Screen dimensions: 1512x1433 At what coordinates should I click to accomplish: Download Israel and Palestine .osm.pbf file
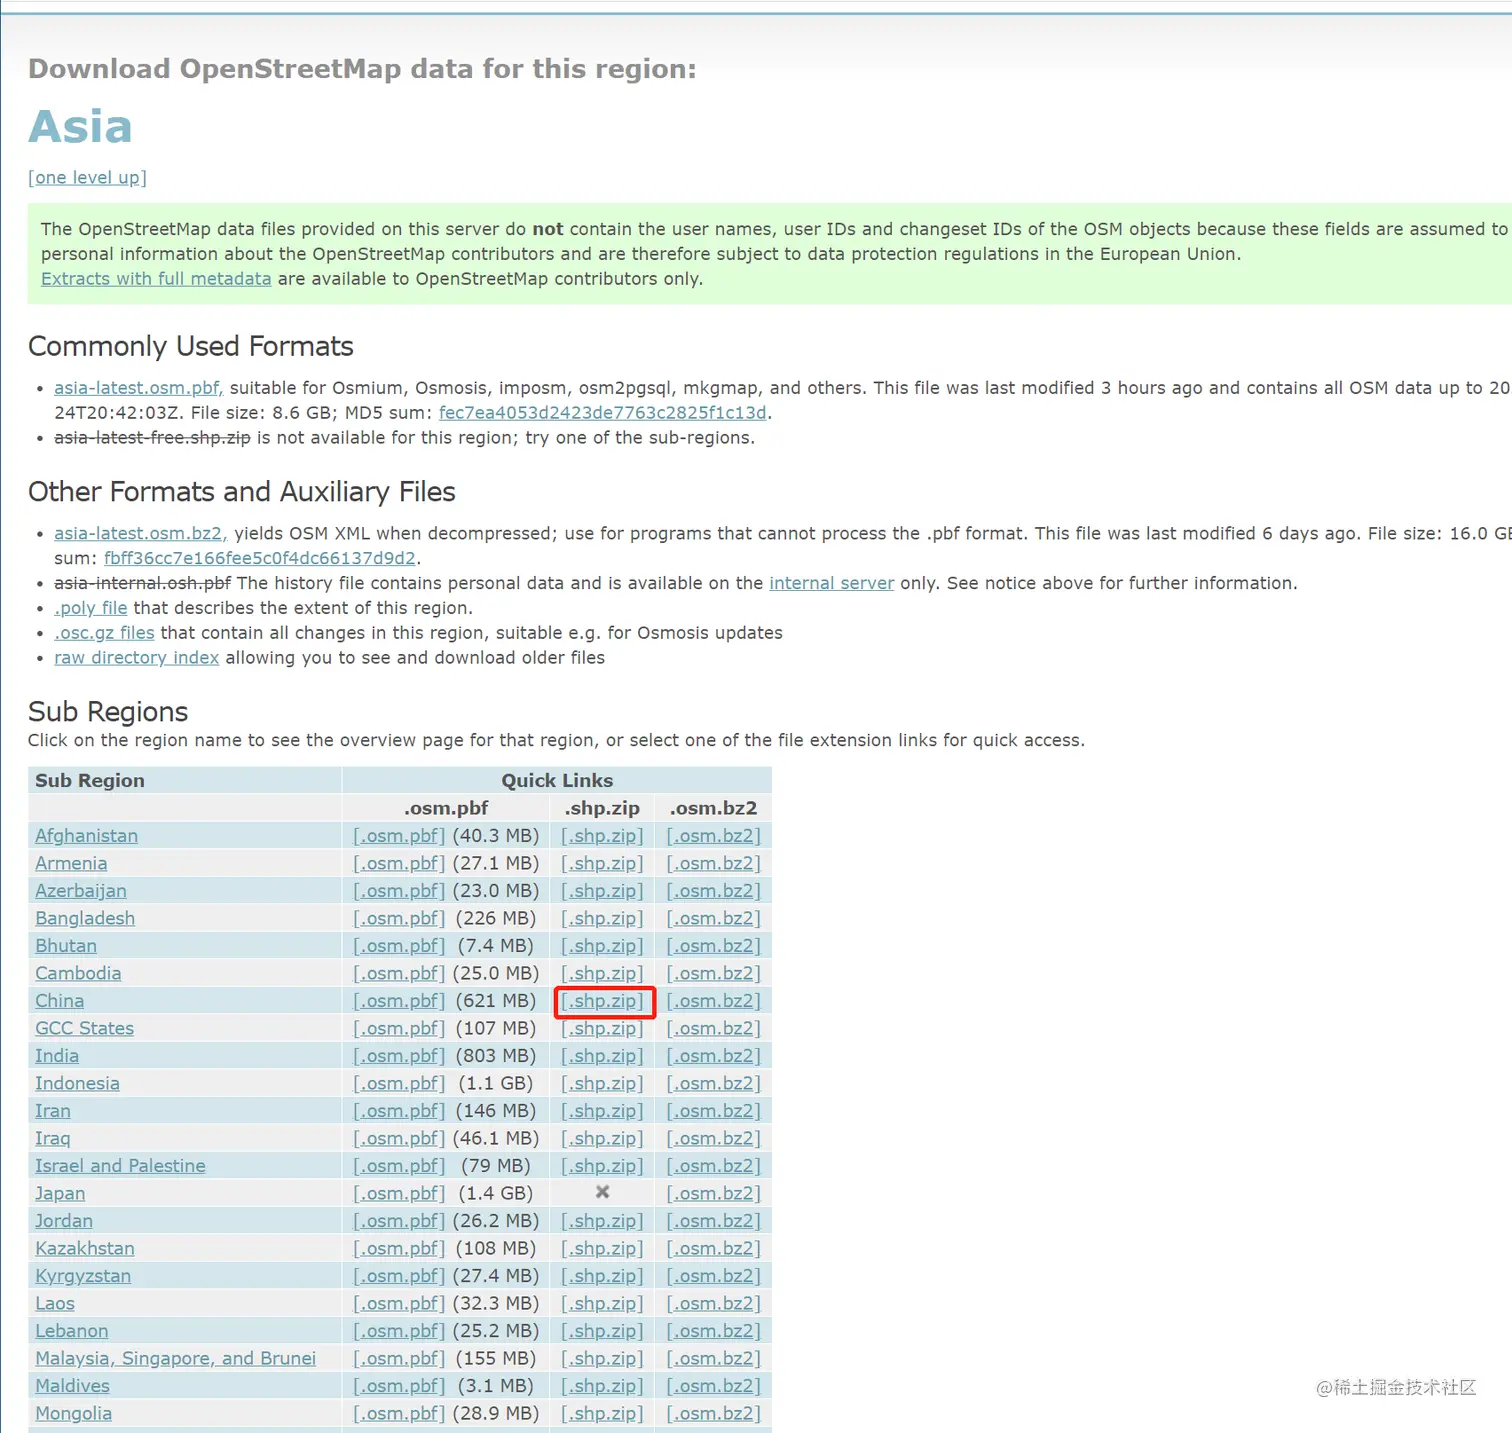(399, 1166)
